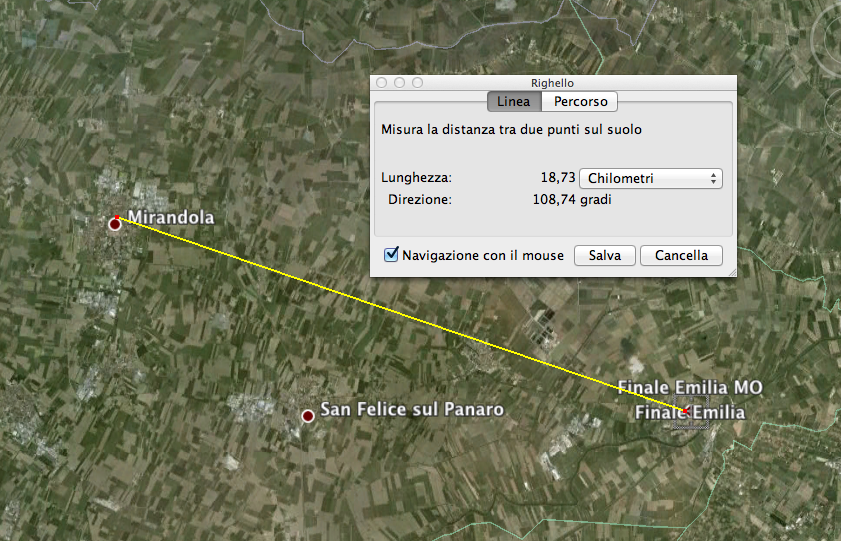Open the Chilometri unit dropdown
The image size is (841, 541).
pyautogui.click(x=651, y=178)
